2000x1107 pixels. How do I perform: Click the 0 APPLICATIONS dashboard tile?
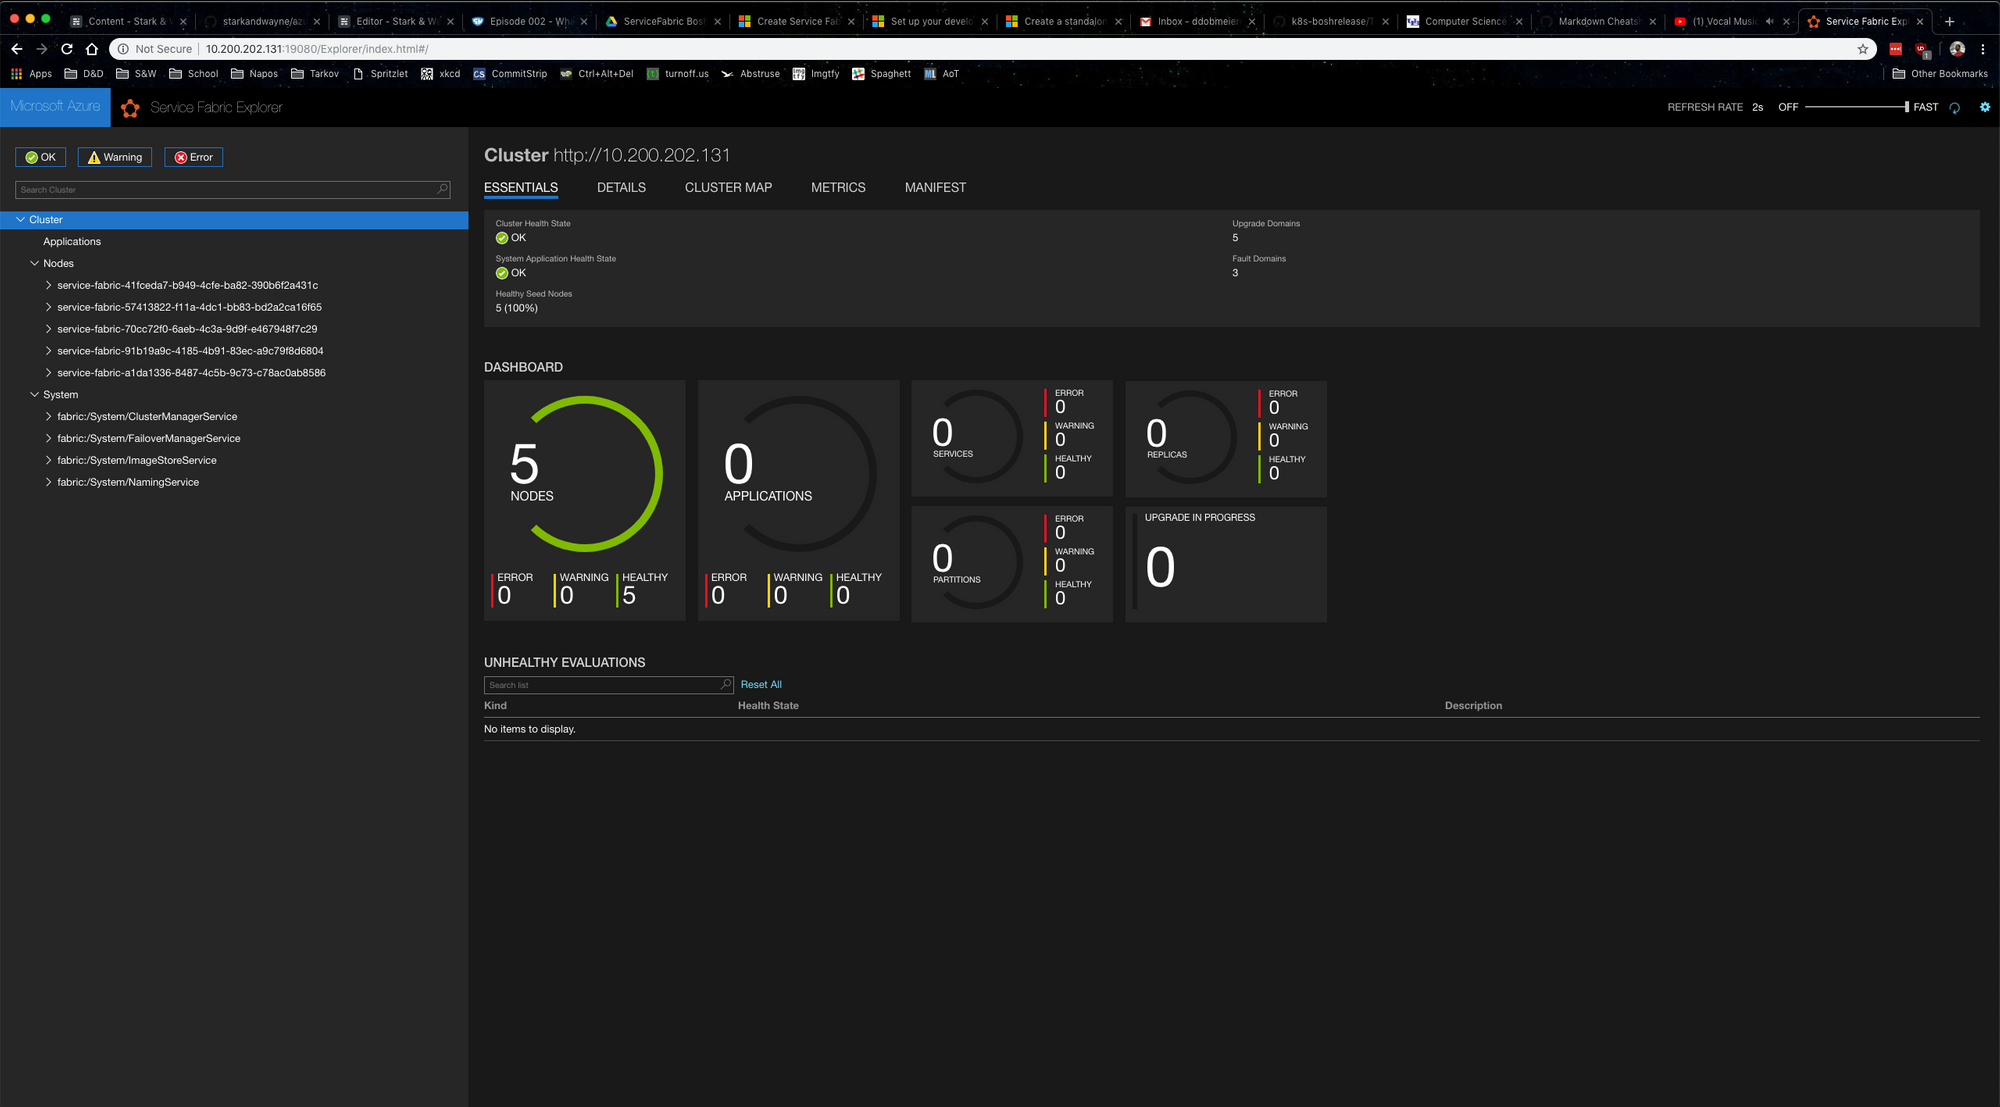tap(798, 500)
